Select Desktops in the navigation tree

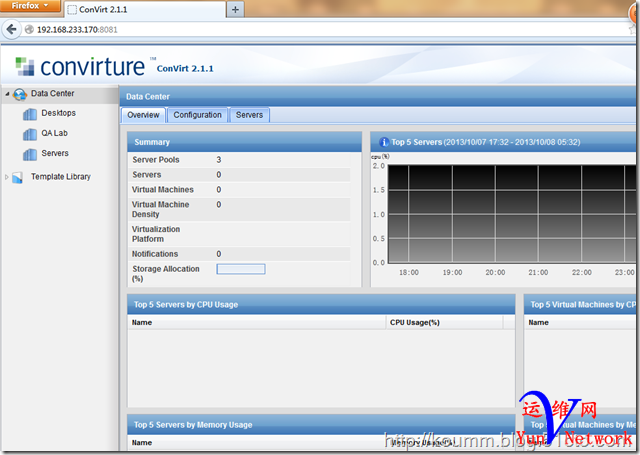[58, 113]
